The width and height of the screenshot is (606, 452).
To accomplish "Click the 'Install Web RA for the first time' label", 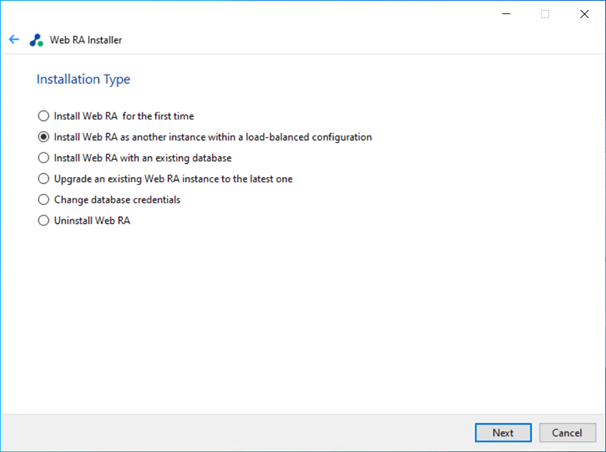I will click(124, 116).
